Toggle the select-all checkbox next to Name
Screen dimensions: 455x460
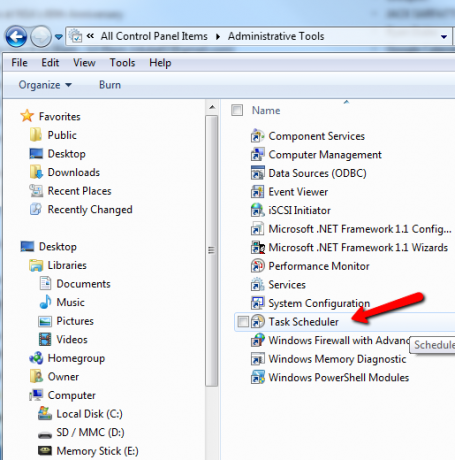click(237, 110)
